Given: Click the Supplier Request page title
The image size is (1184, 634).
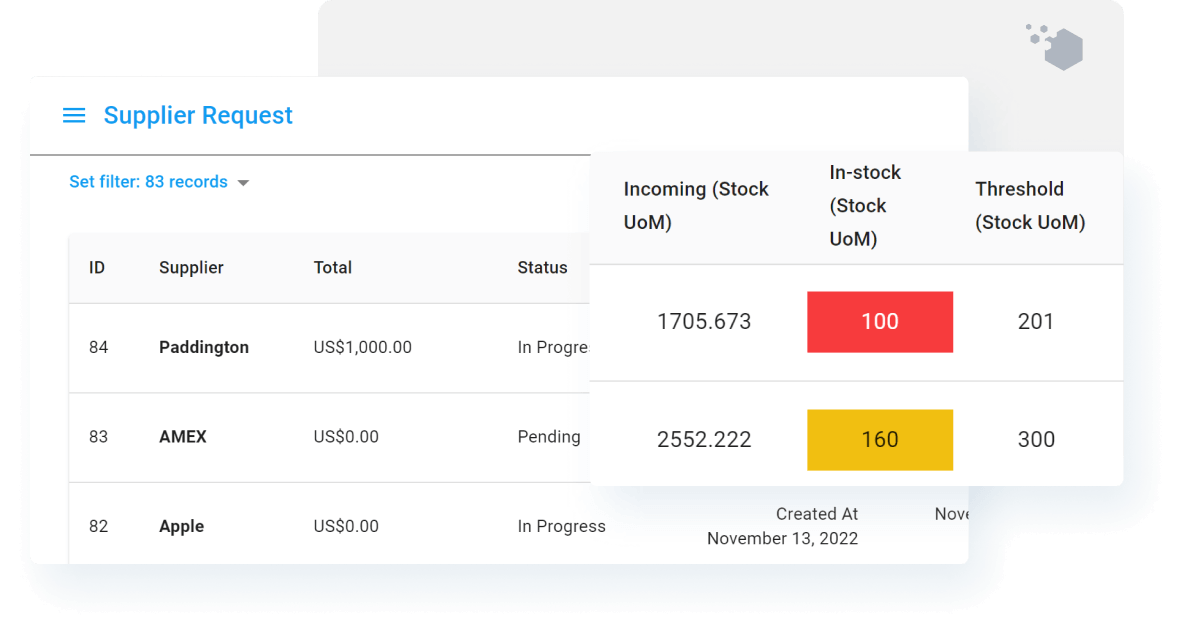Looking at the screenshot, I should [198, 116].
